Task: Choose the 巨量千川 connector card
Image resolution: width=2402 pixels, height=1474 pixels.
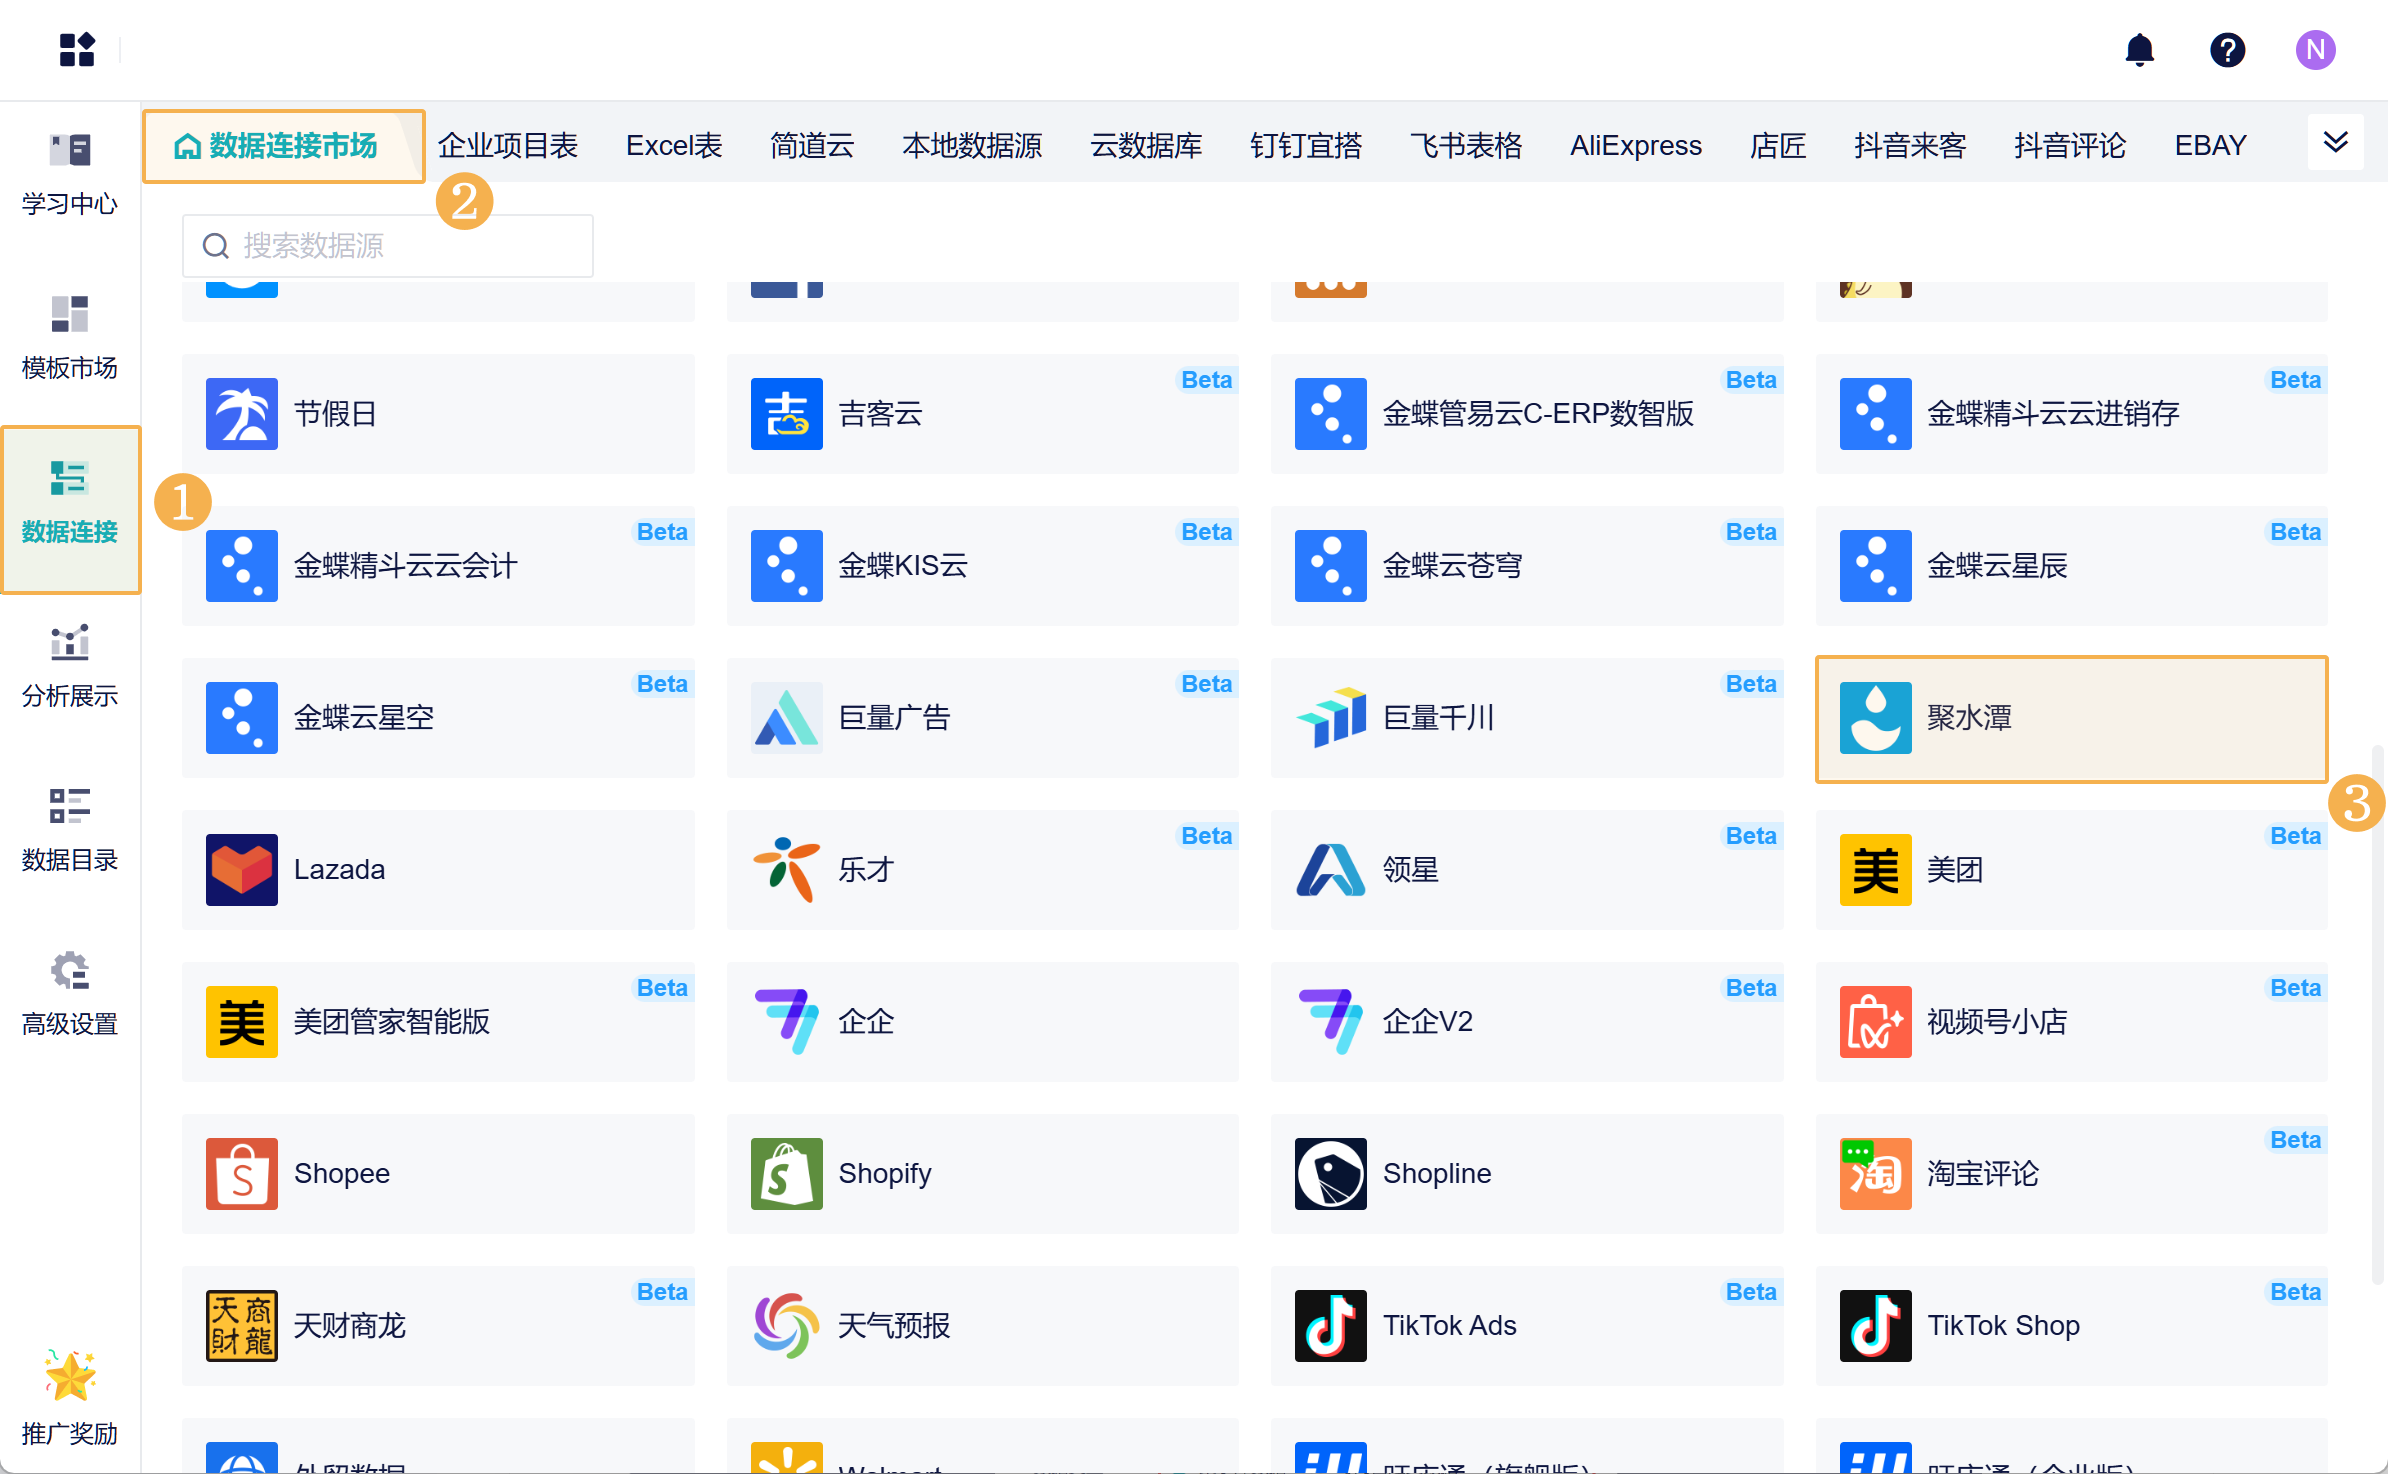Action: tap(1526, 718)
